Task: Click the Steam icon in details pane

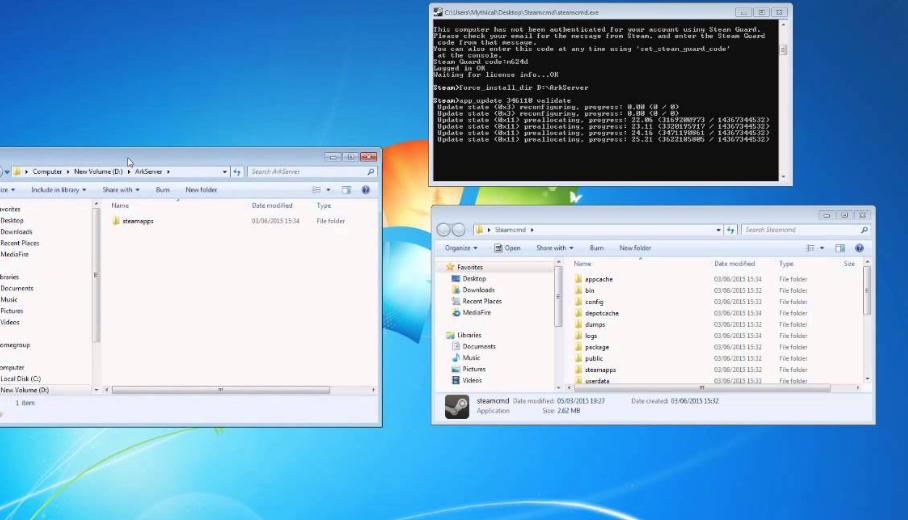Action: (x=457, y=406)
